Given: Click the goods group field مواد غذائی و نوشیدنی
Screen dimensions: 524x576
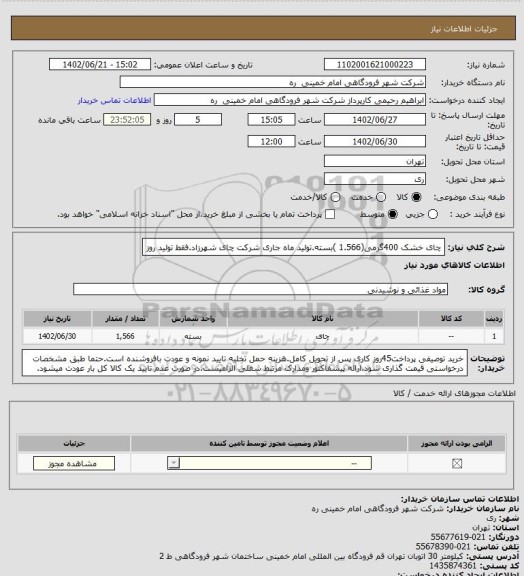Looking at the screenshot, I should click(x=261, y=289).
